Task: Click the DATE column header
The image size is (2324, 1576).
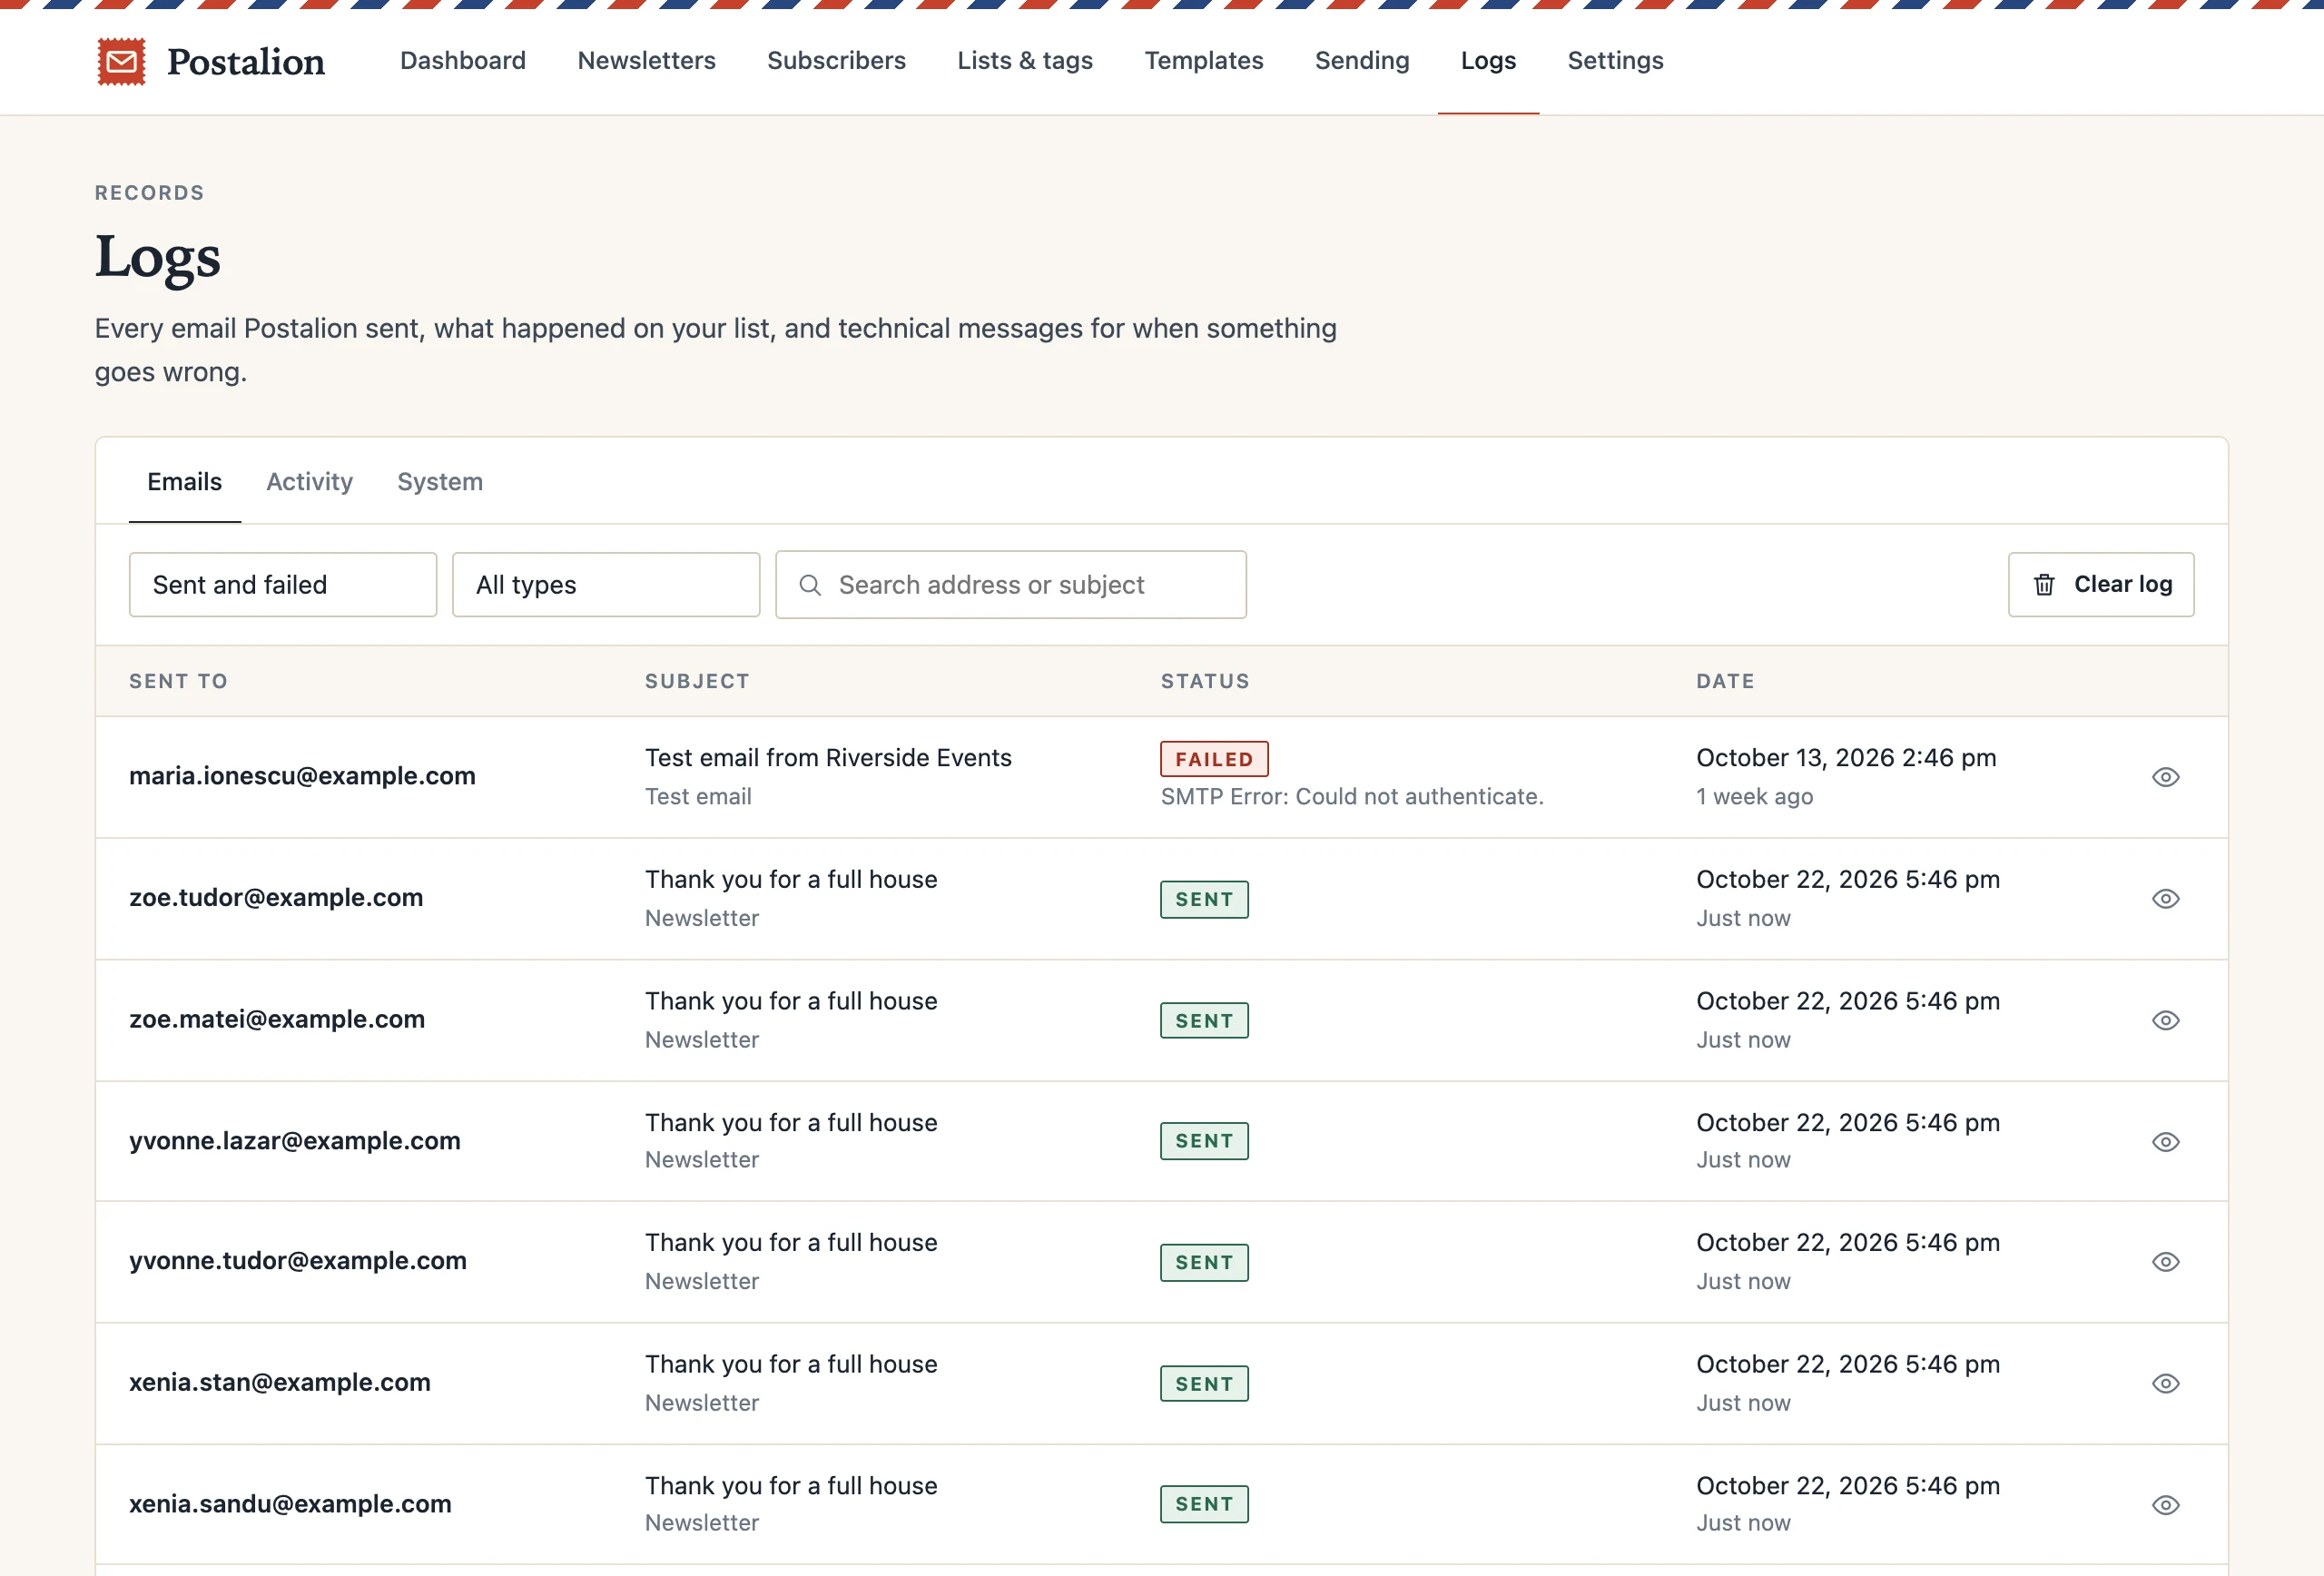Action: pos(1725,681)
